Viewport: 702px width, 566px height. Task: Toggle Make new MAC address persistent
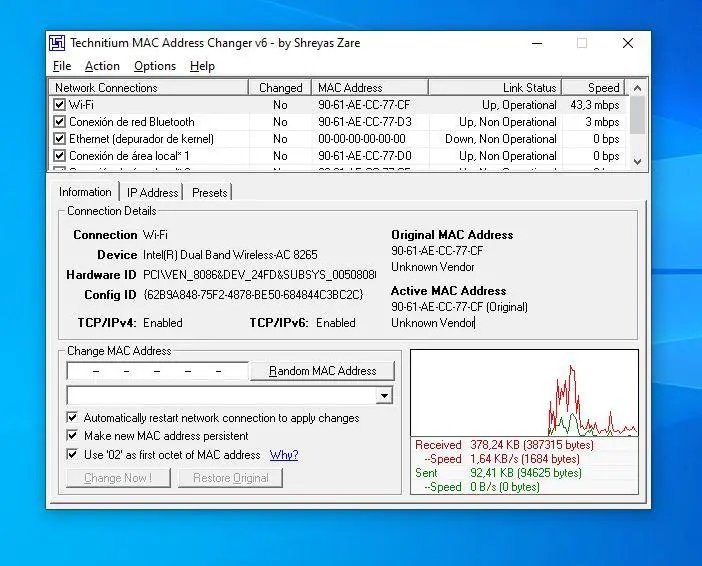(72, 436)
